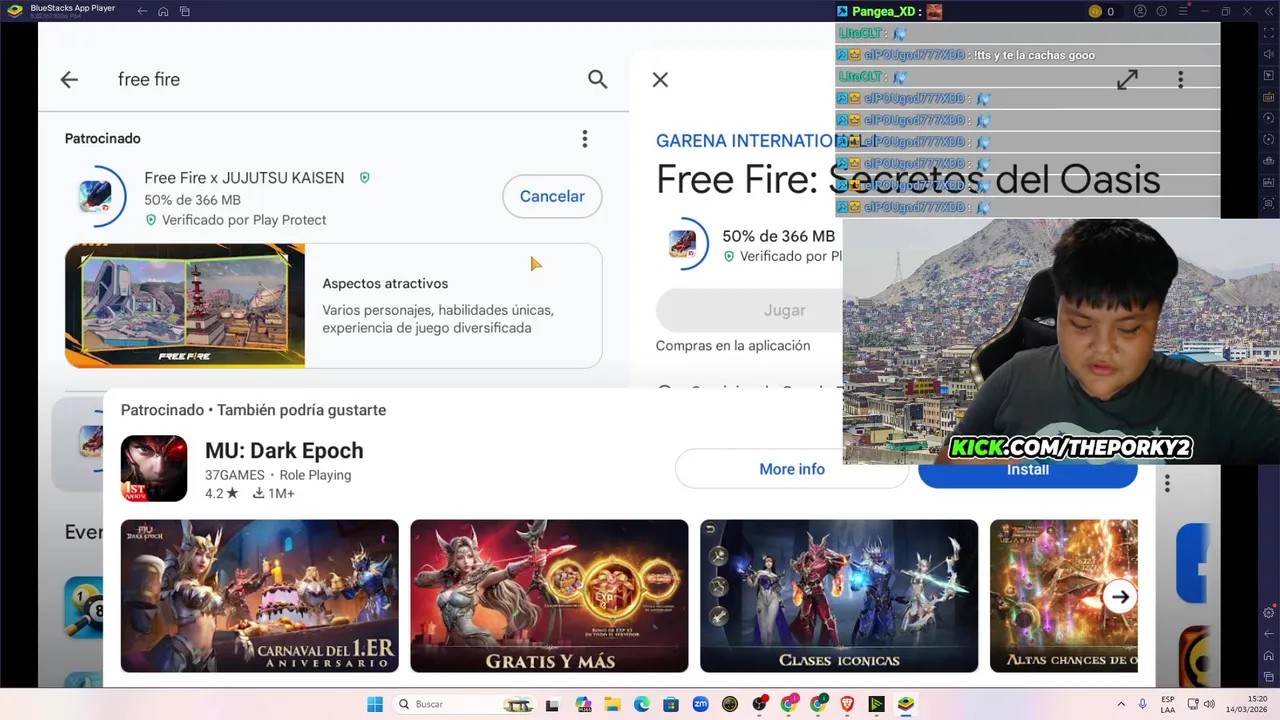Open the BlueStacks coin balance
This screenshot has height=720, width=1280.
pyautogui.click(x=1102, y=11)
